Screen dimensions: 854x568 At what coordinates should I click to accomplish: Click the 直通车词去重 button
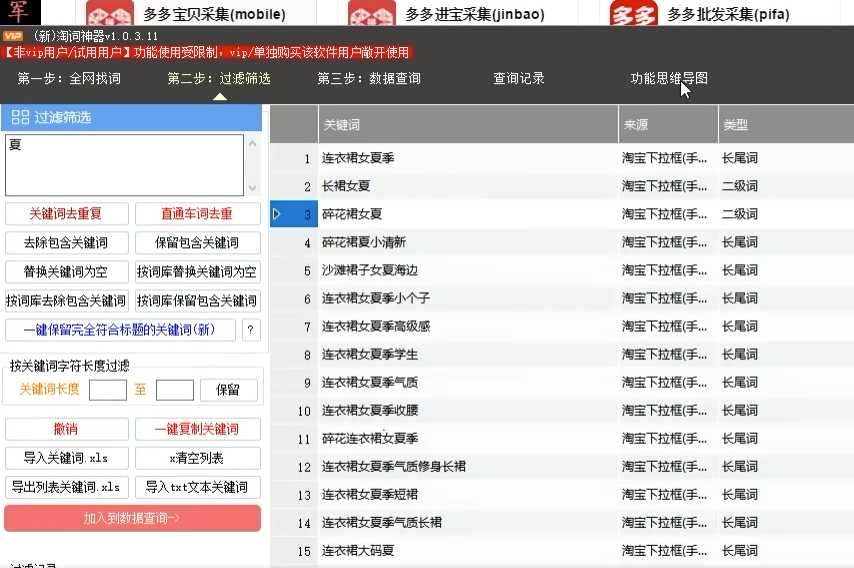pos(198,213)
